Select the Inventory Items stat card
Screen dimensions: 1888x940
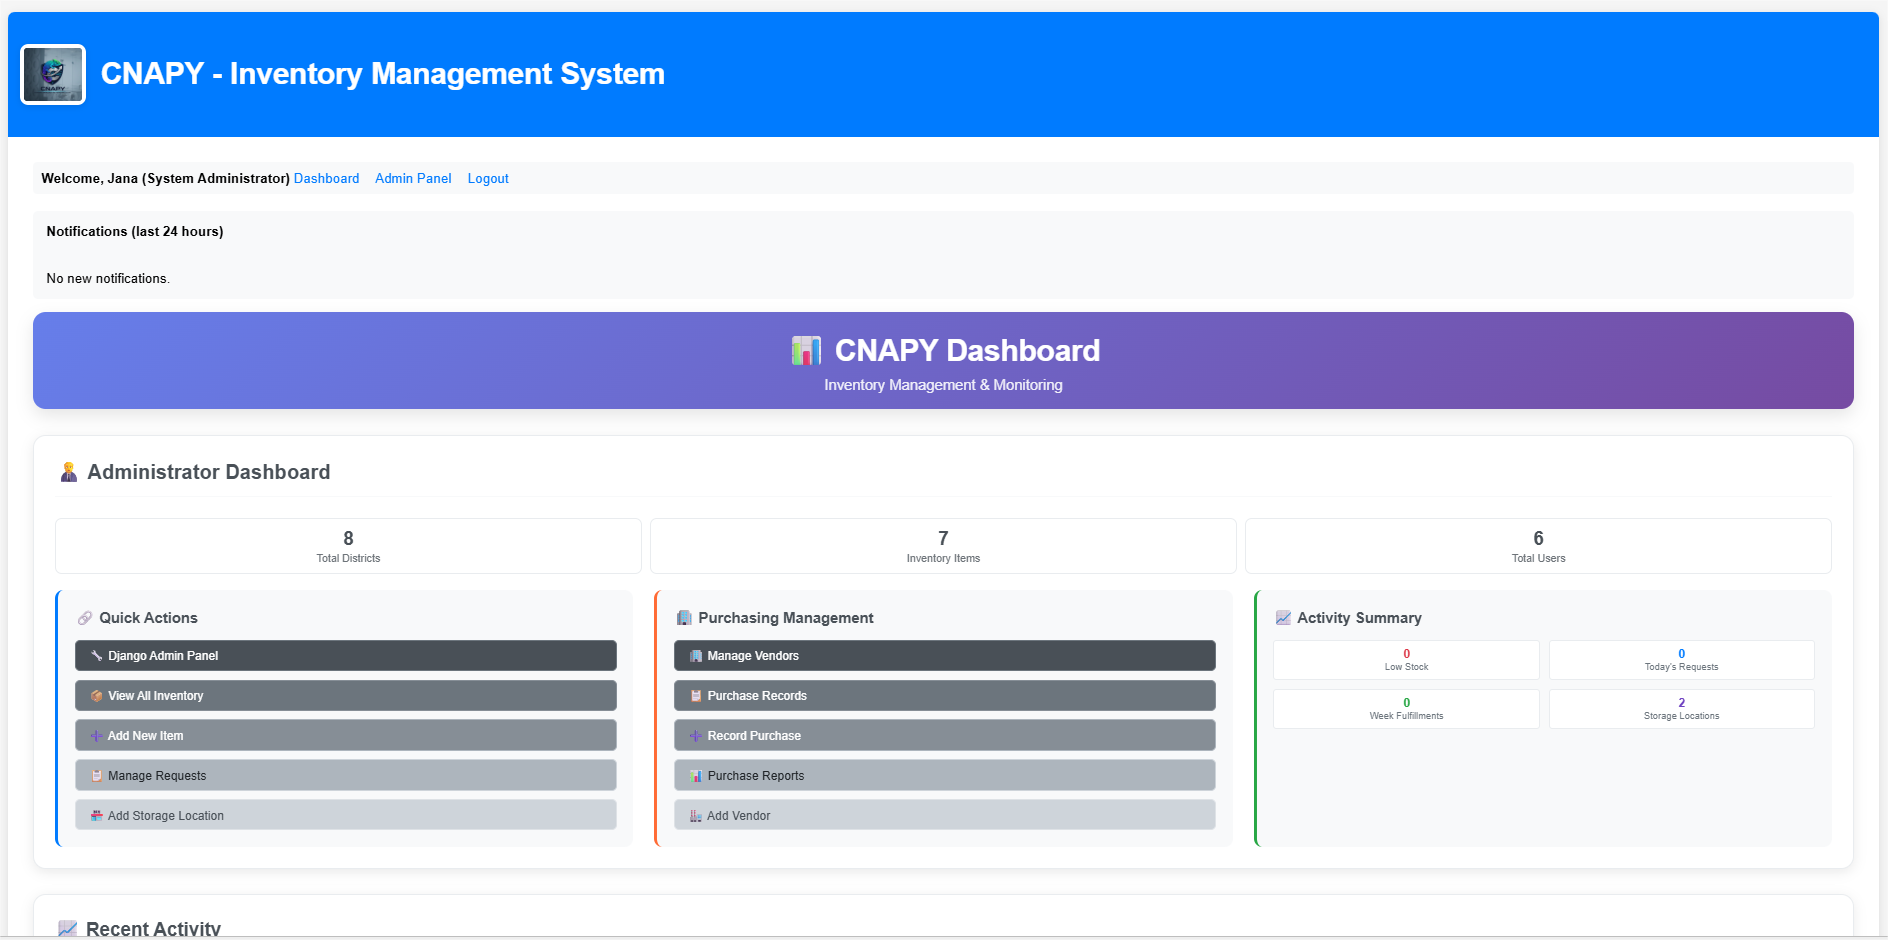(943, 546)
